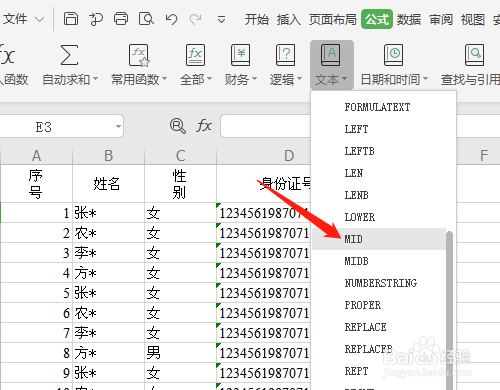Click the 全部 functions icon

point(195,55)
